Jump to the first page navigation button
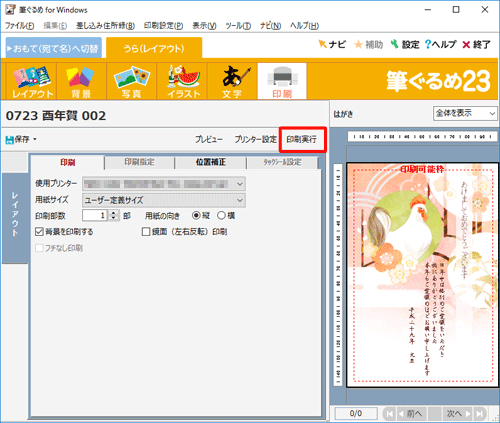Screen dimensions: 500x423 [x=389, y=414]
